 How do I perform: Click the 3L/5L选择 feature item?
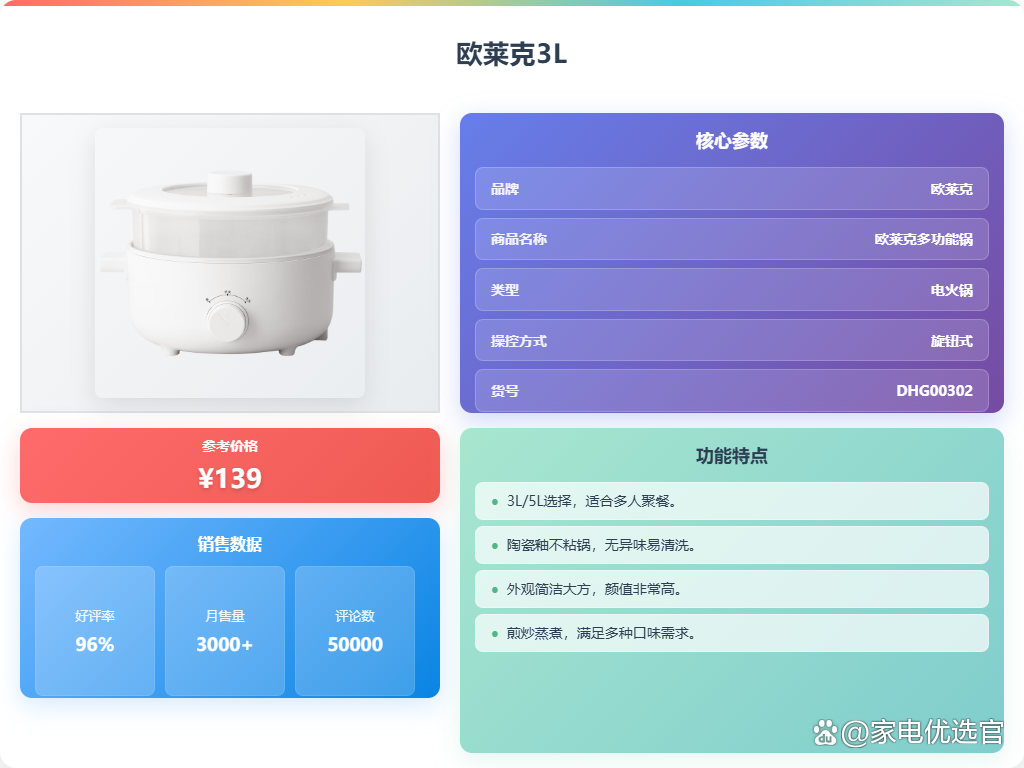pyautogui.click(x=731, y=501)
